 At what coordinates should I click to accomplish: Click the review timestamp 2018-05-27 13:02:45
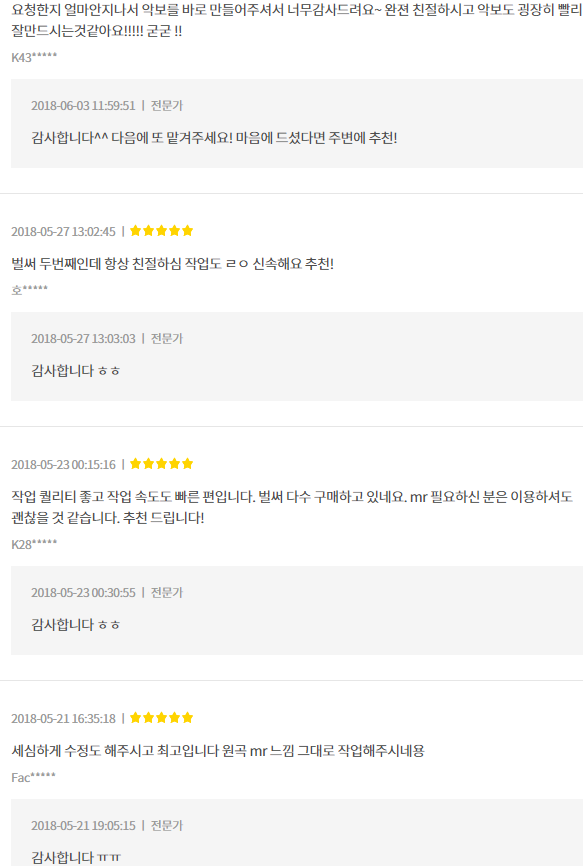(64, 231)
